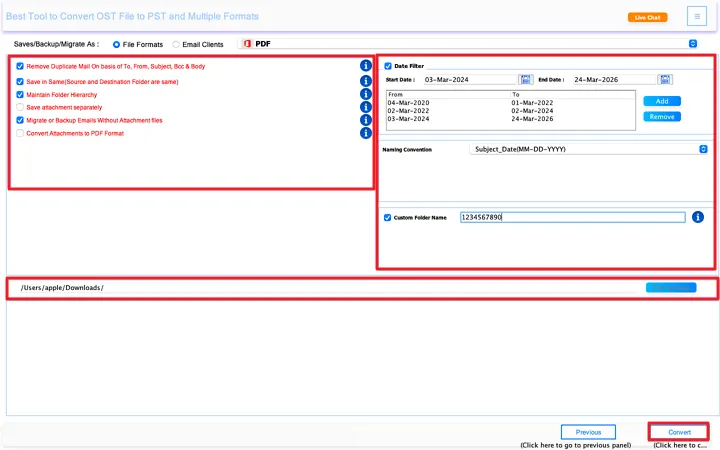
Task: Open Live Chat support
Action: tap(647, 17)
